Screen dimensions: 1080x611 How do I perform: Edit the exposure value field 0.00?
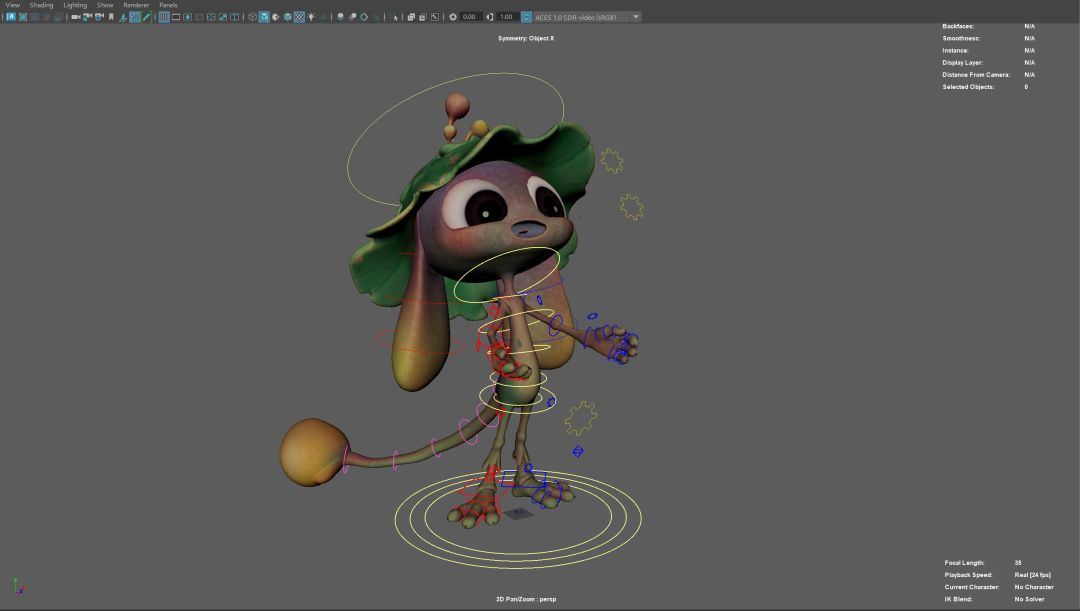[x=470, y=17]
